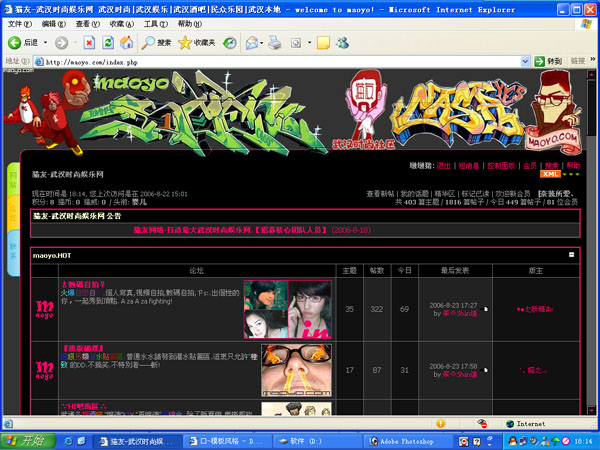This screenshot has width=600, height=450.
Task: Click the page vertical scrollbar down arrow
Action: 591,410
